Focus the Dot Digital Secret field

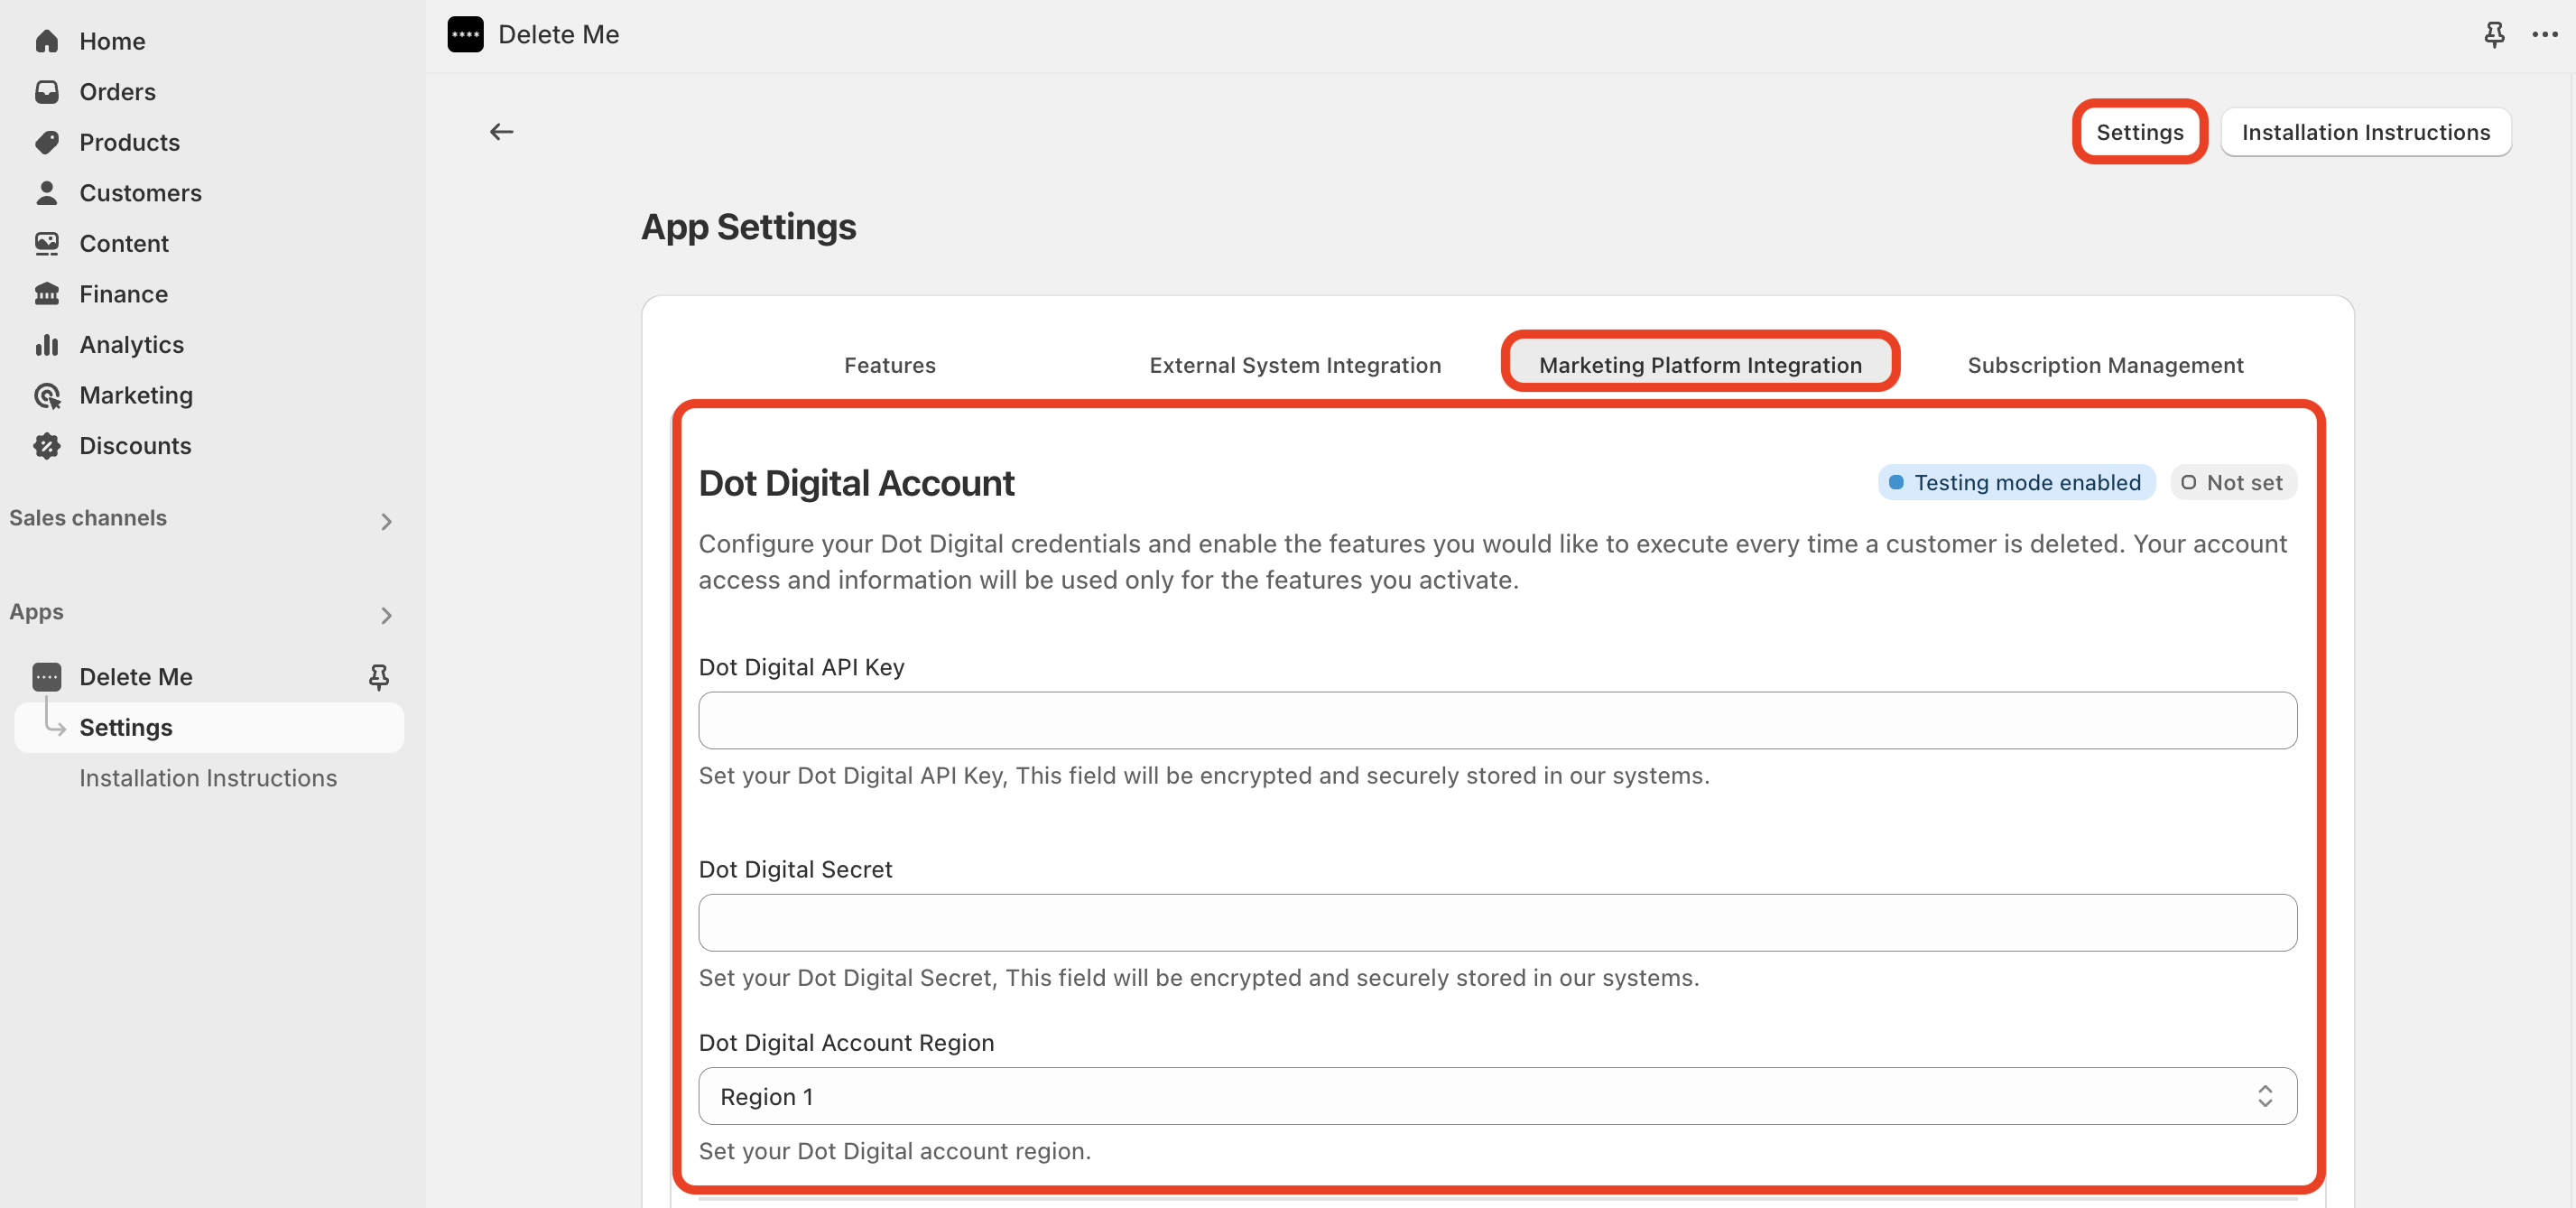click(x=1497, y=922)
